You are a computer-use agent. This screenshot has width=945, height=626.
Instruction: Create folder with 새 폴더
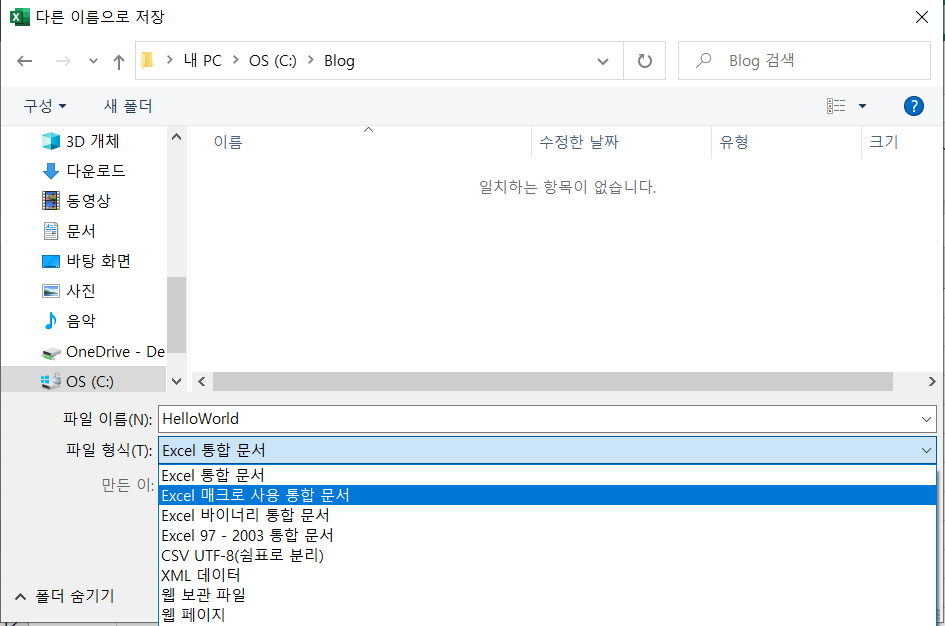click(128, 106)
